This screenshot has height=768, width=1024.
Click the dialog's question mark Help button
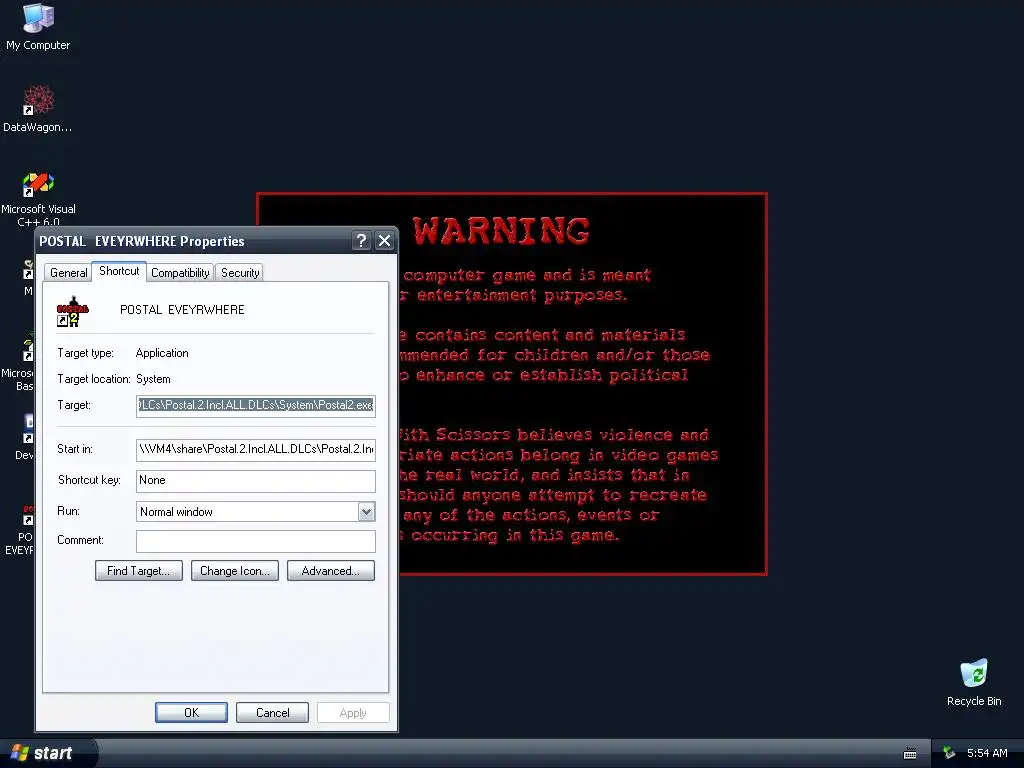[361, 240]
